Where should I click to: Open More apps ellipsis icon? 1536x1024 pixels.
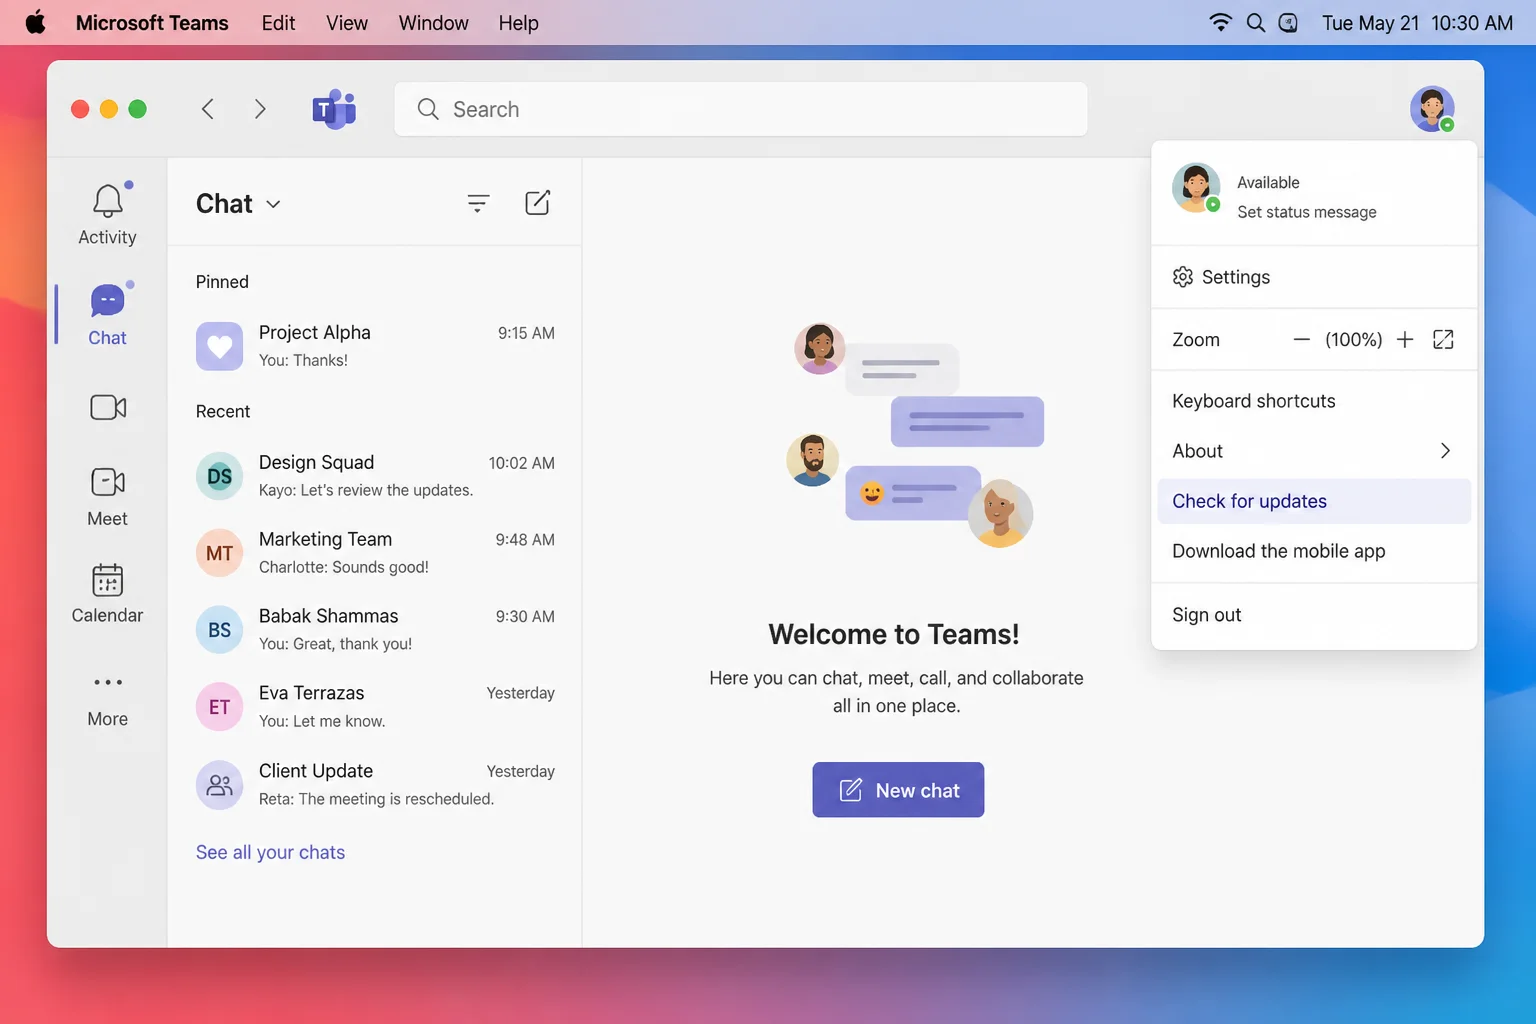[x=108, y=682]
